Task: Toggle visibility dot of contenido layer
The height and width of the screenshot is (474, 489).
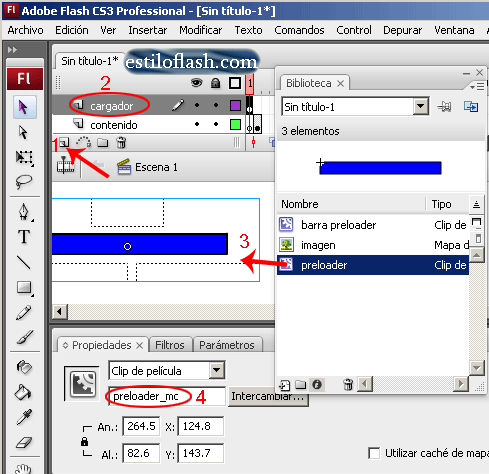Action: click(197, 124)
